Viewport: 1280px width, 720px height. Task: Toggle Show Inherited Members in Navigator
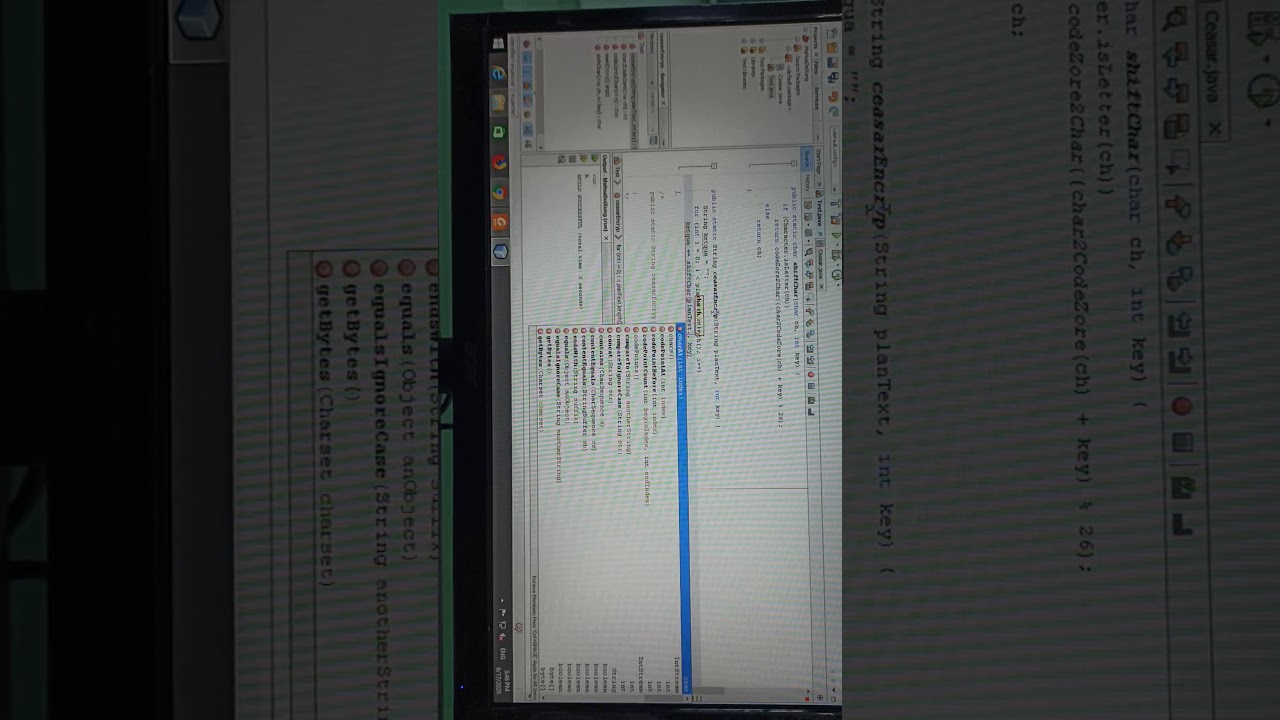point(527,44)
